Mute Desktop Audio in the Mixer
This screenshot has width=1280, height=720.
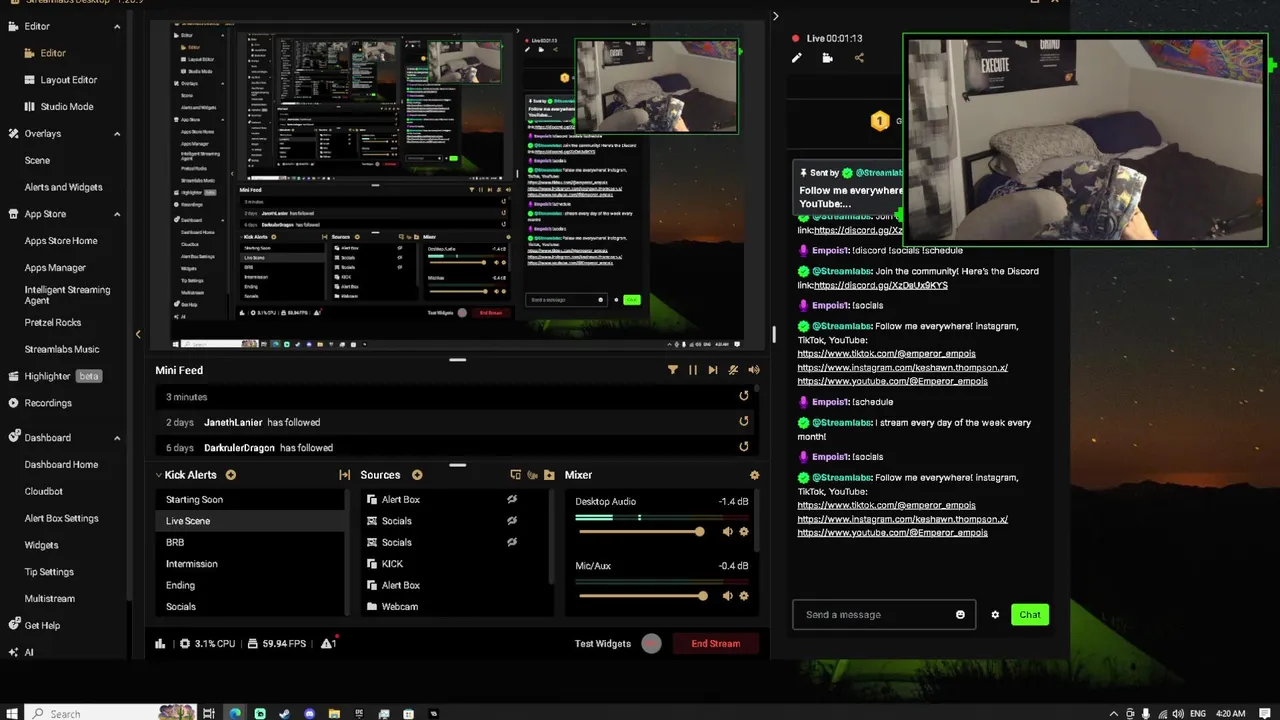coord(727,532)
